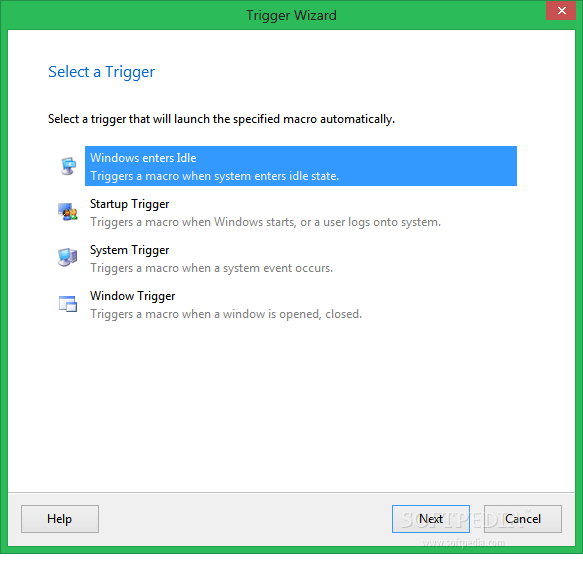Proceed with the Next button
The width and height of the screenshot is (583, 561).
[431, 519]
